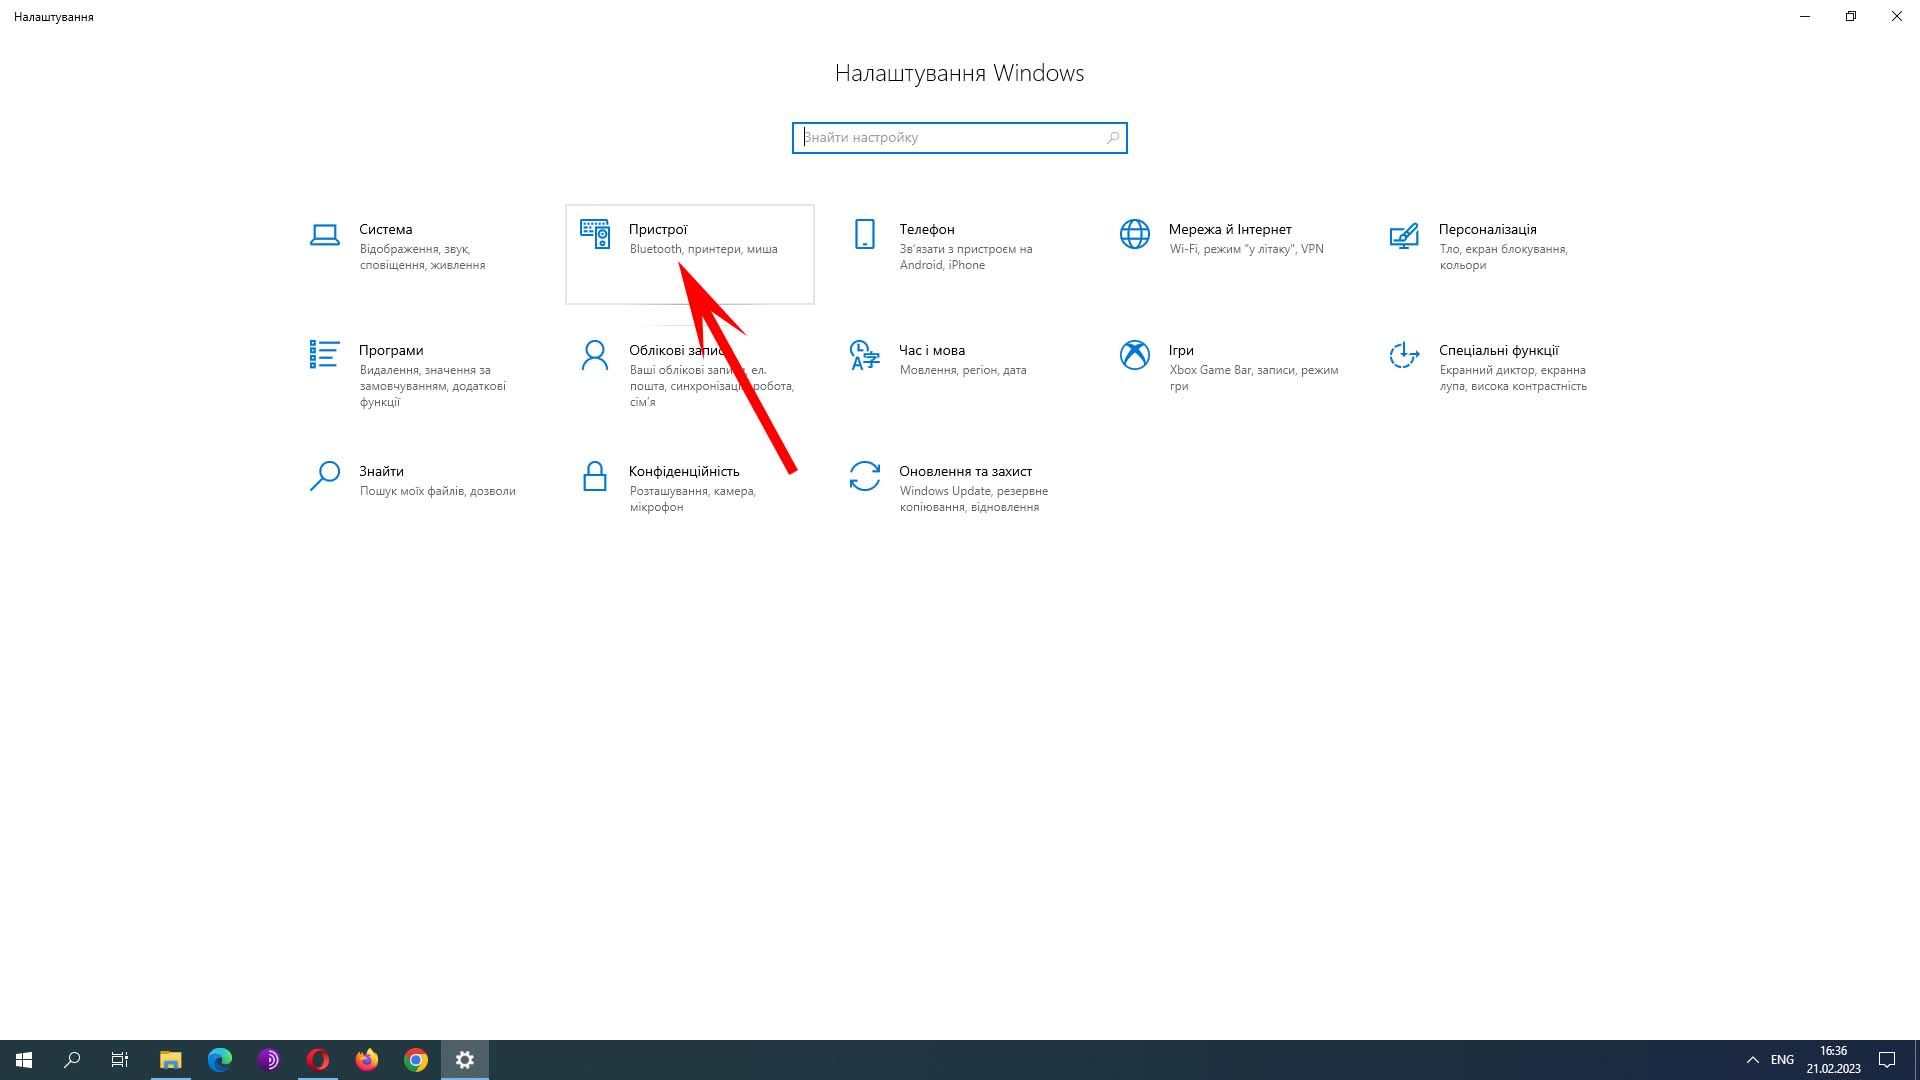Viewport: 1920px width, 1080px height.
Task: Click 'Зв'язати з пристроєм на Android' text
Action: pyautogui.click(x=965, y=257)
